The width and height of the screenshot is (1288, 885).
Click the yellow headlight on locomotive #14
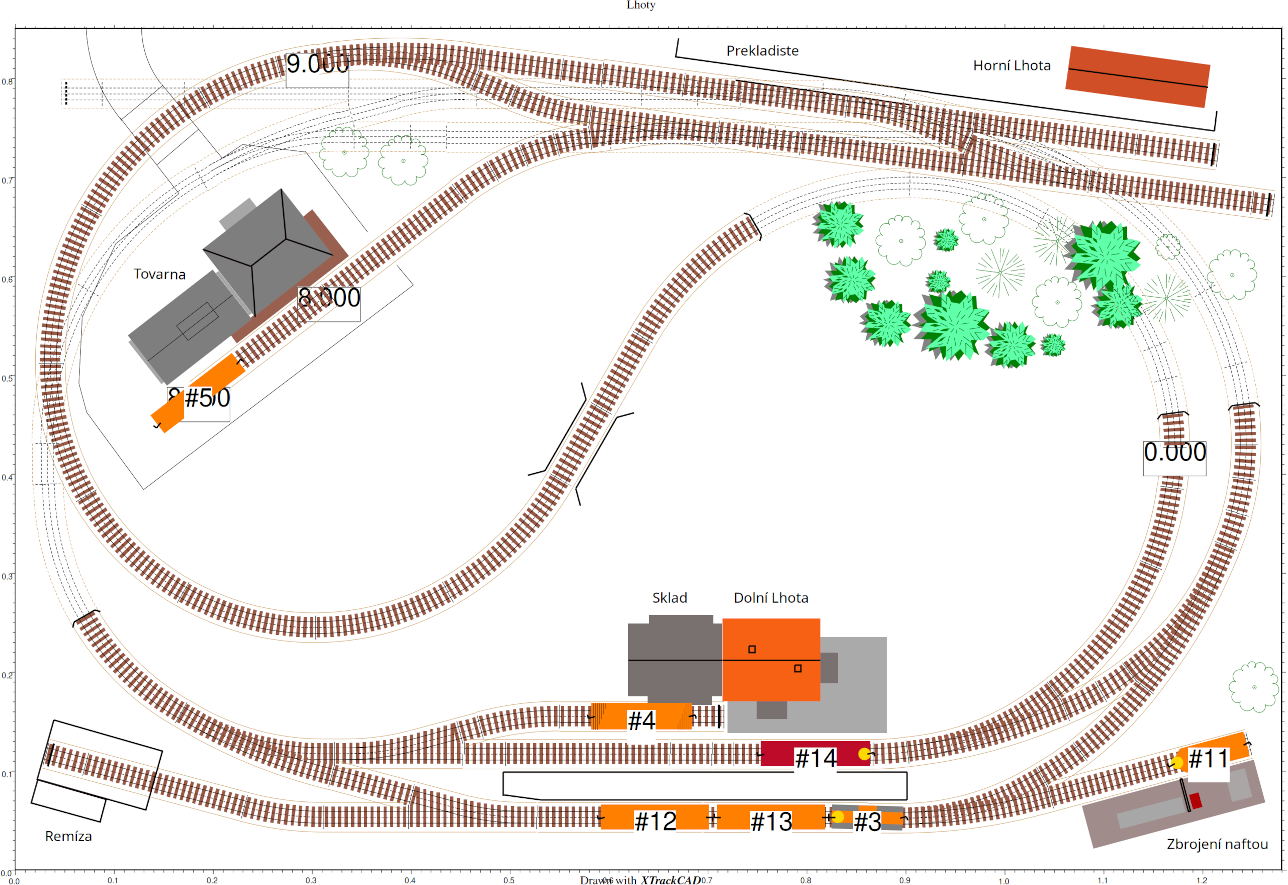(x=864, y=754)
